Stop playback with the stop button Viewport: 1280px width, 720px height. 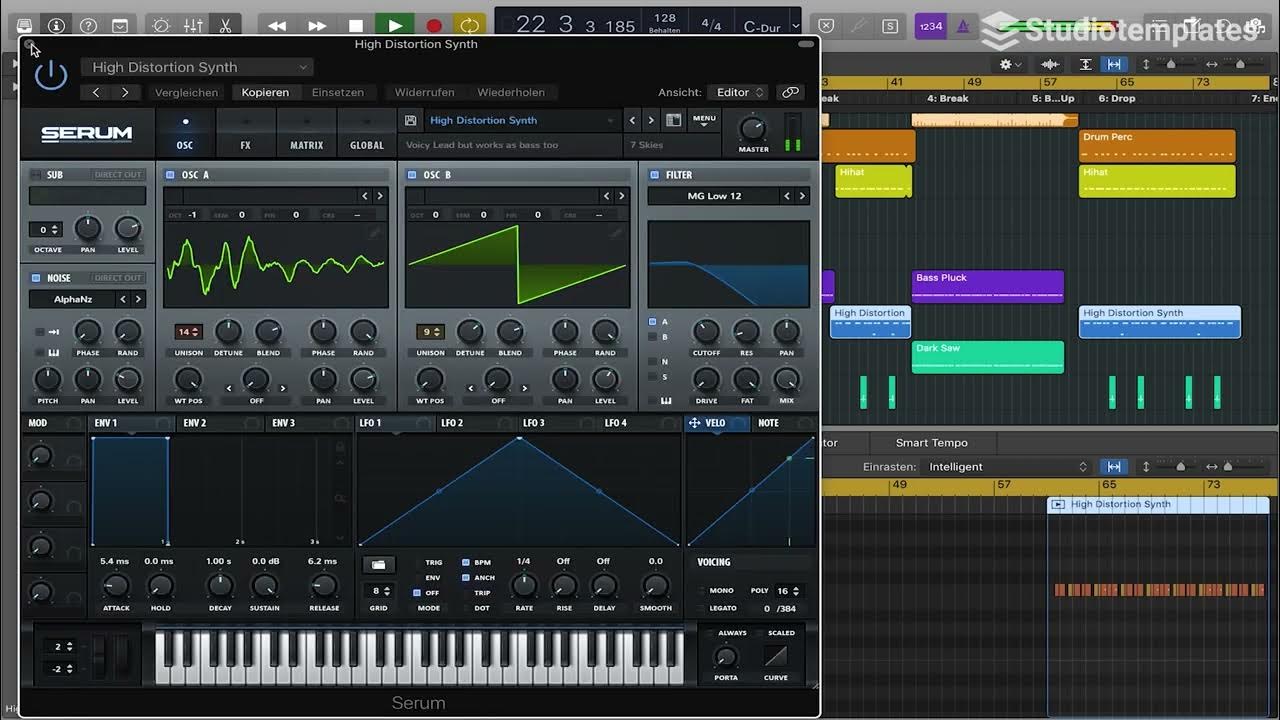[356, 25]
